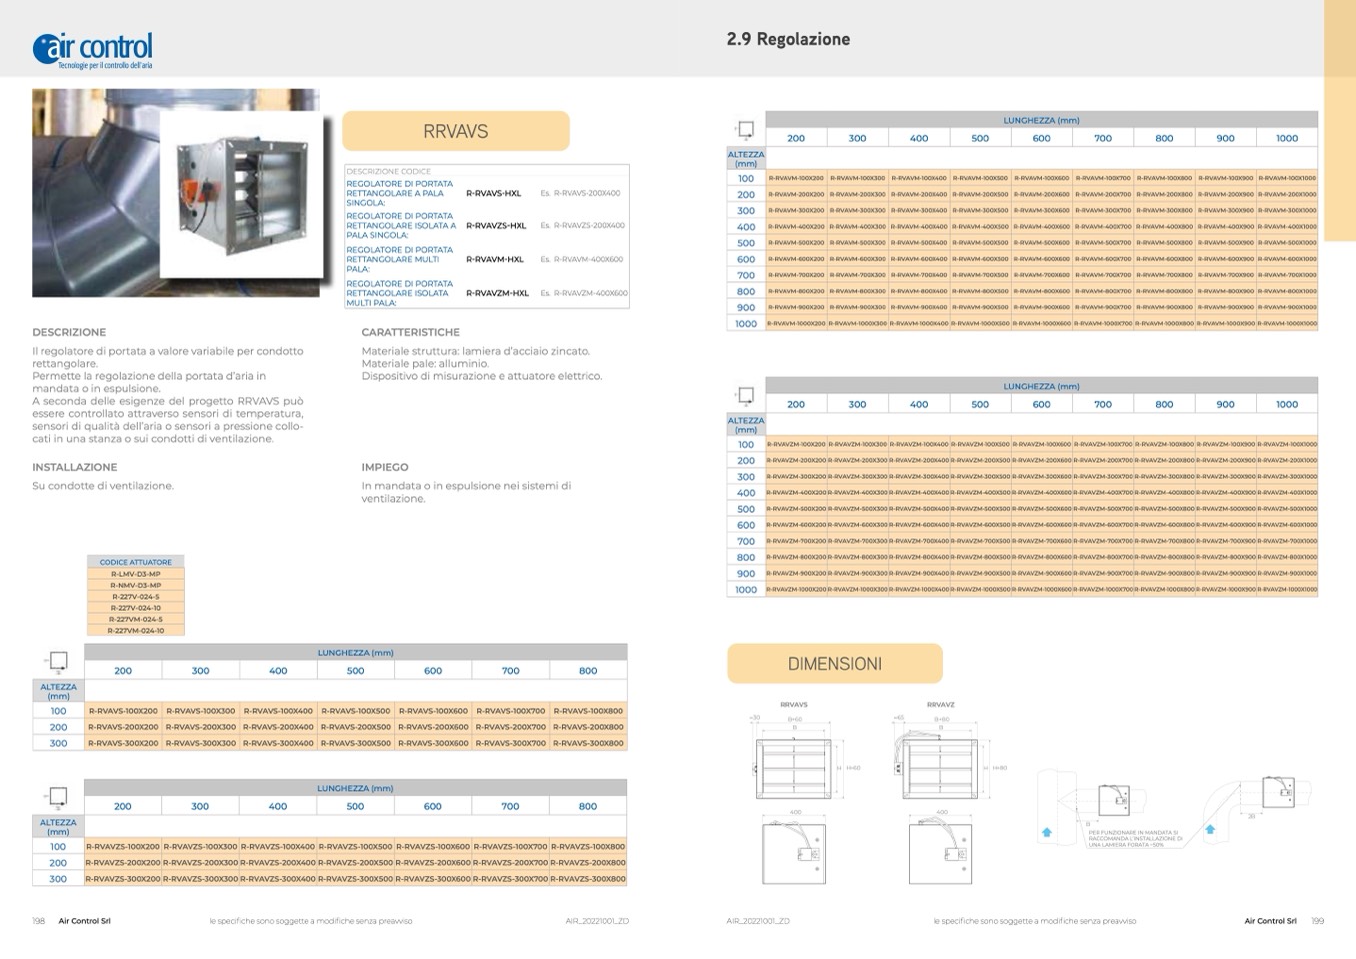Click the RRVAVS title banner
Viewport: 1356px width, 959px height.
click(456, 131)
